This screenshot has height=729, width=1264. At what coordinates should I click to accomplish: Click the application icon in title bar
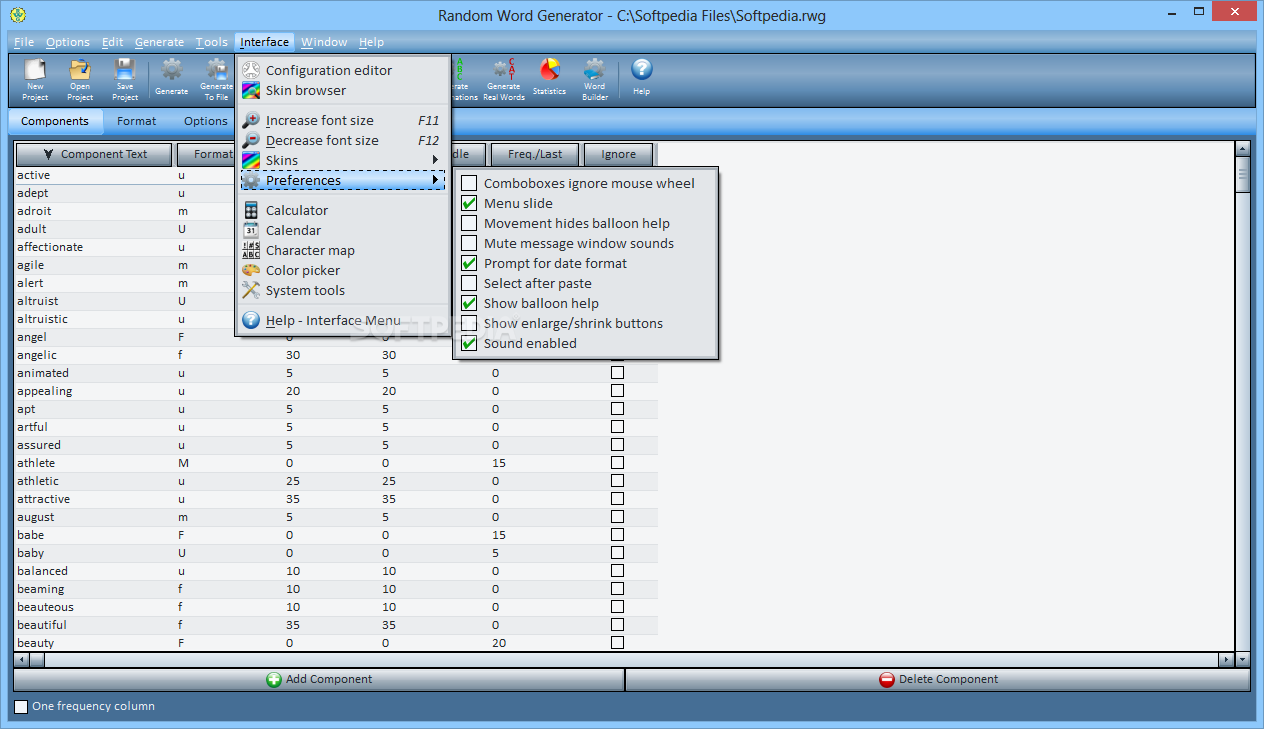16,15
